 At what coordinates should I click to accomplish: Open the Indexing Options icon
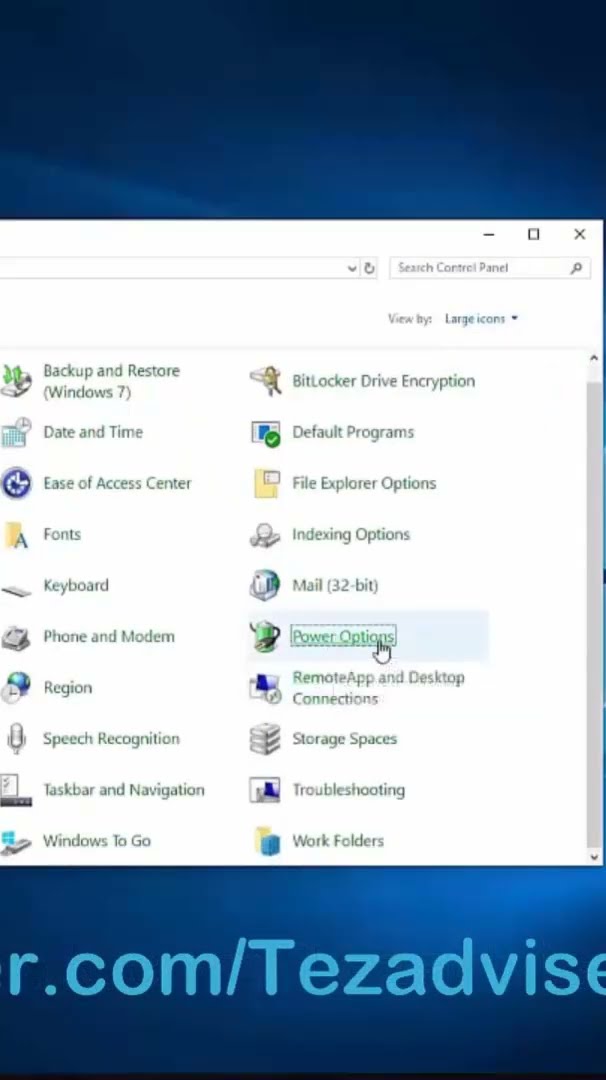click(x=265, y=534)
